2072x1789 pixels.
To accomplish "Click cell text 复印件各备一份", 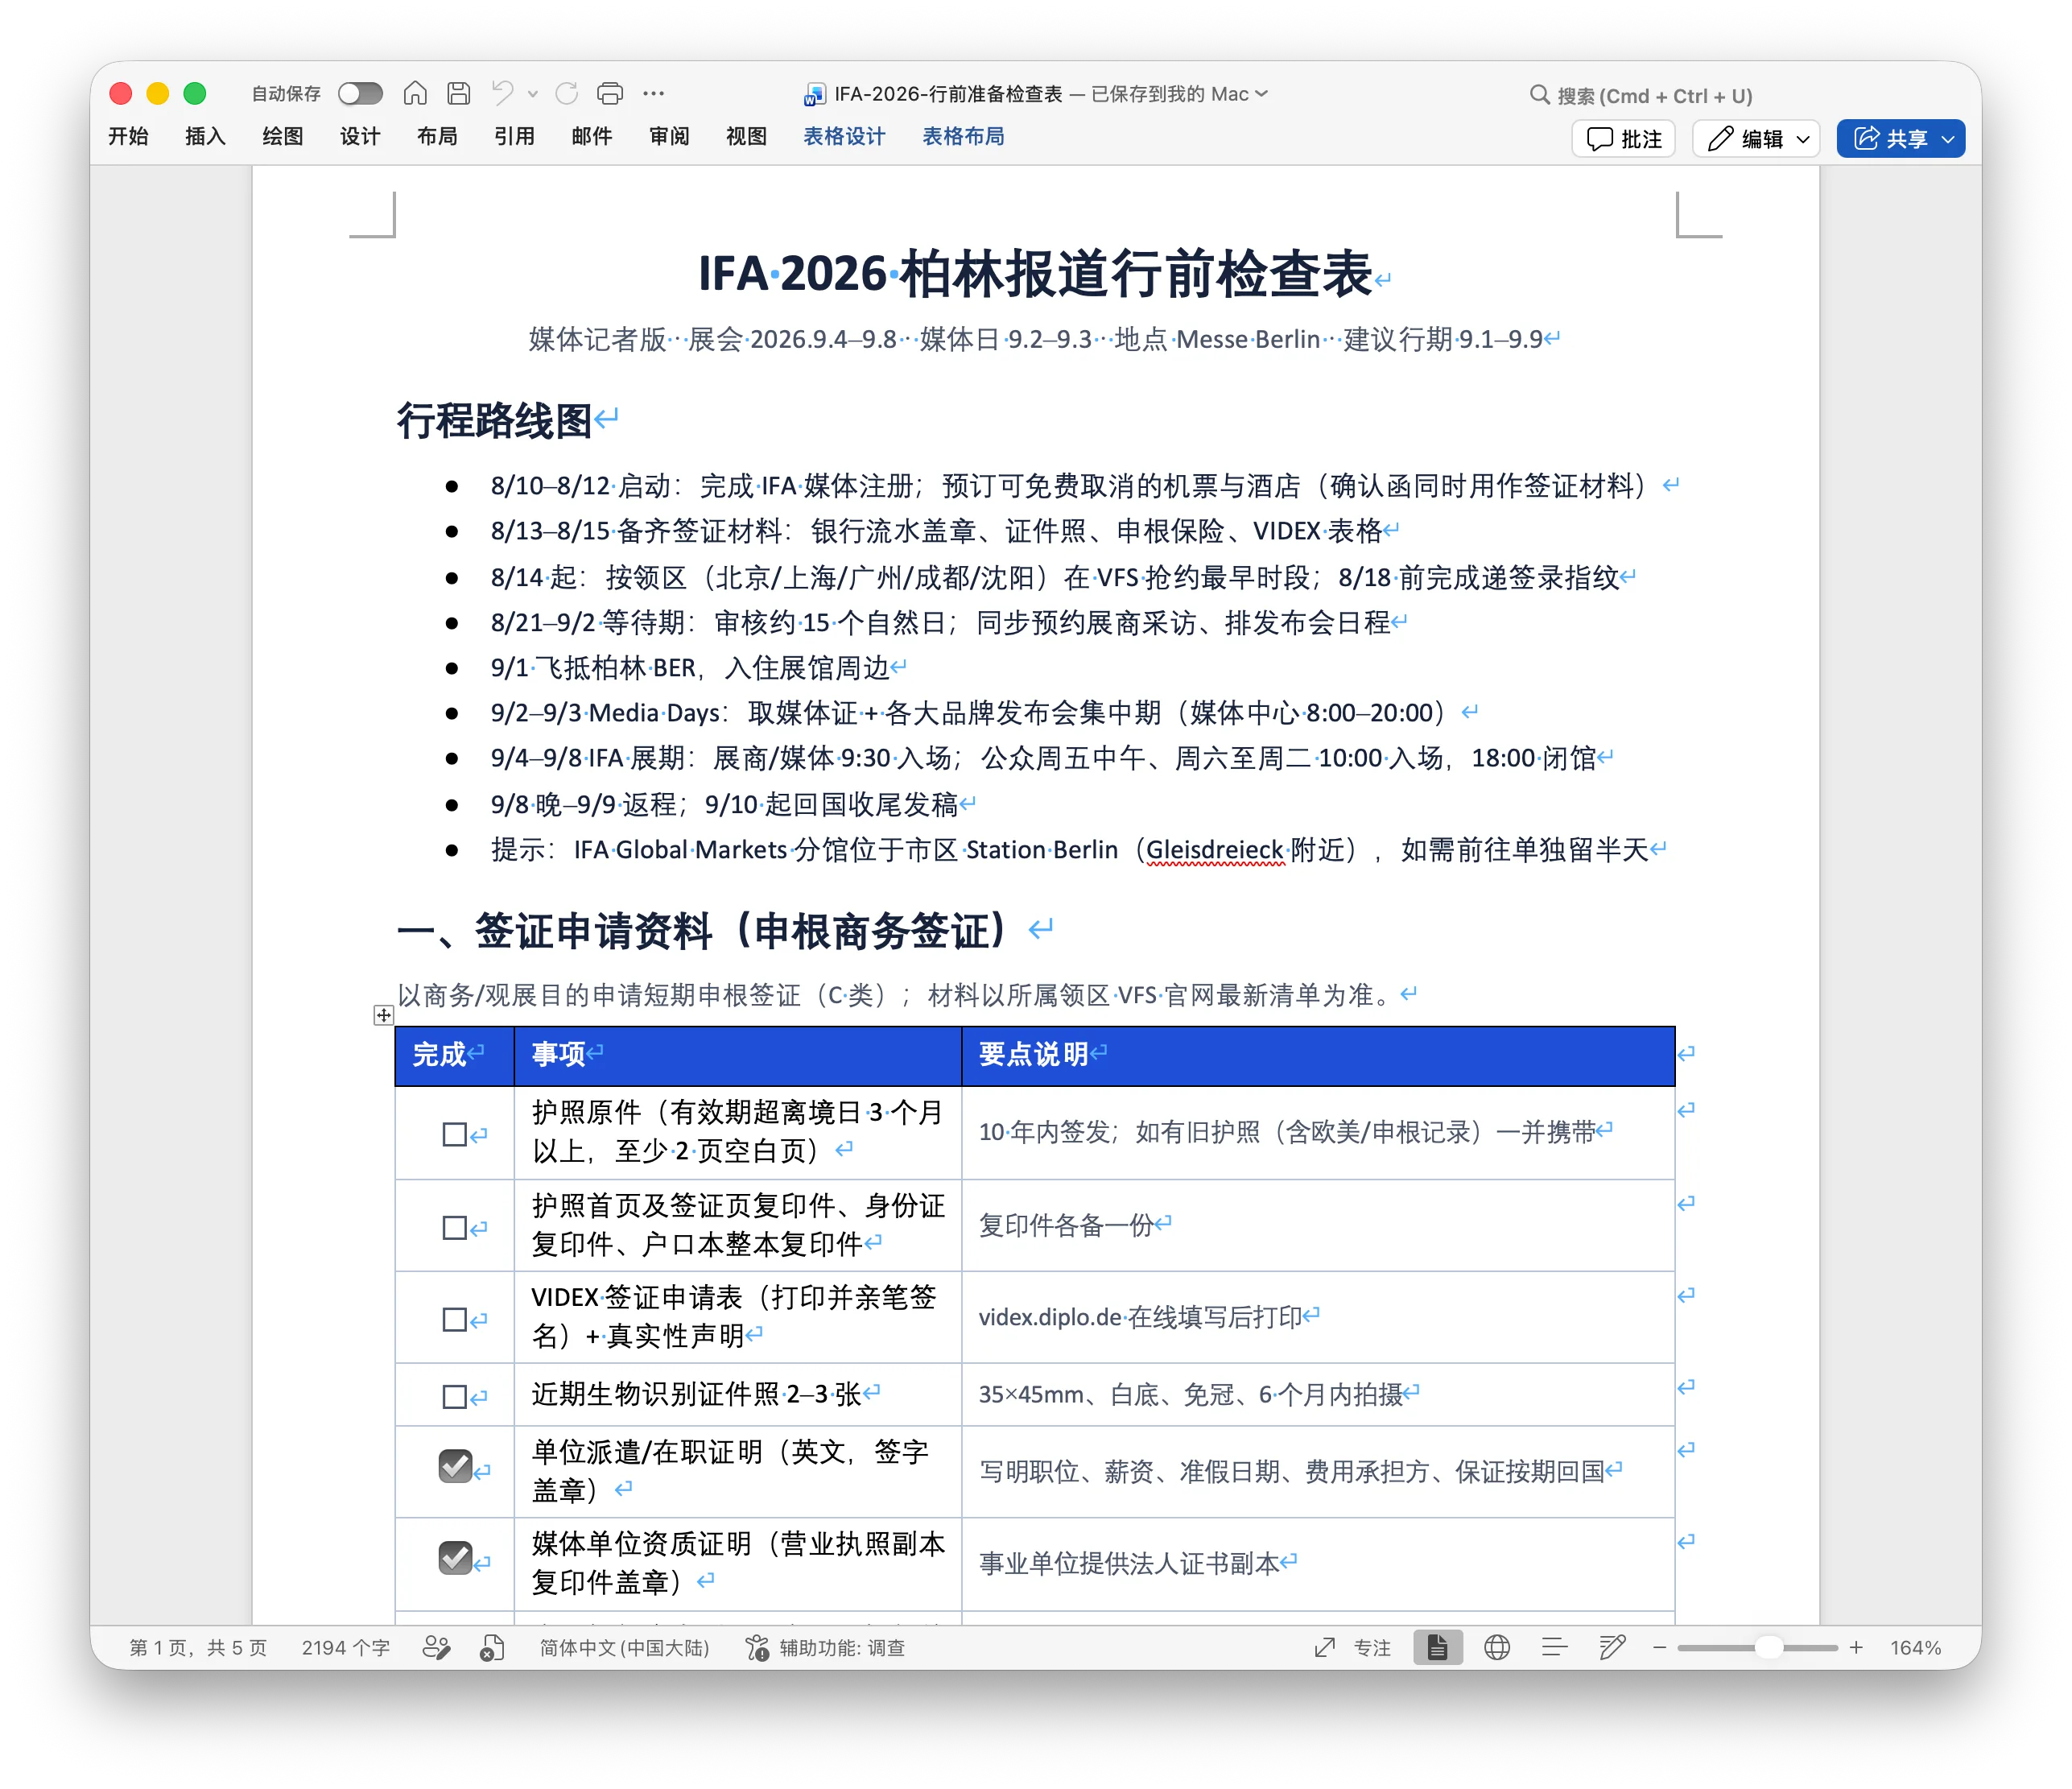I will pyautogui.click(x=1066, y=1225).
